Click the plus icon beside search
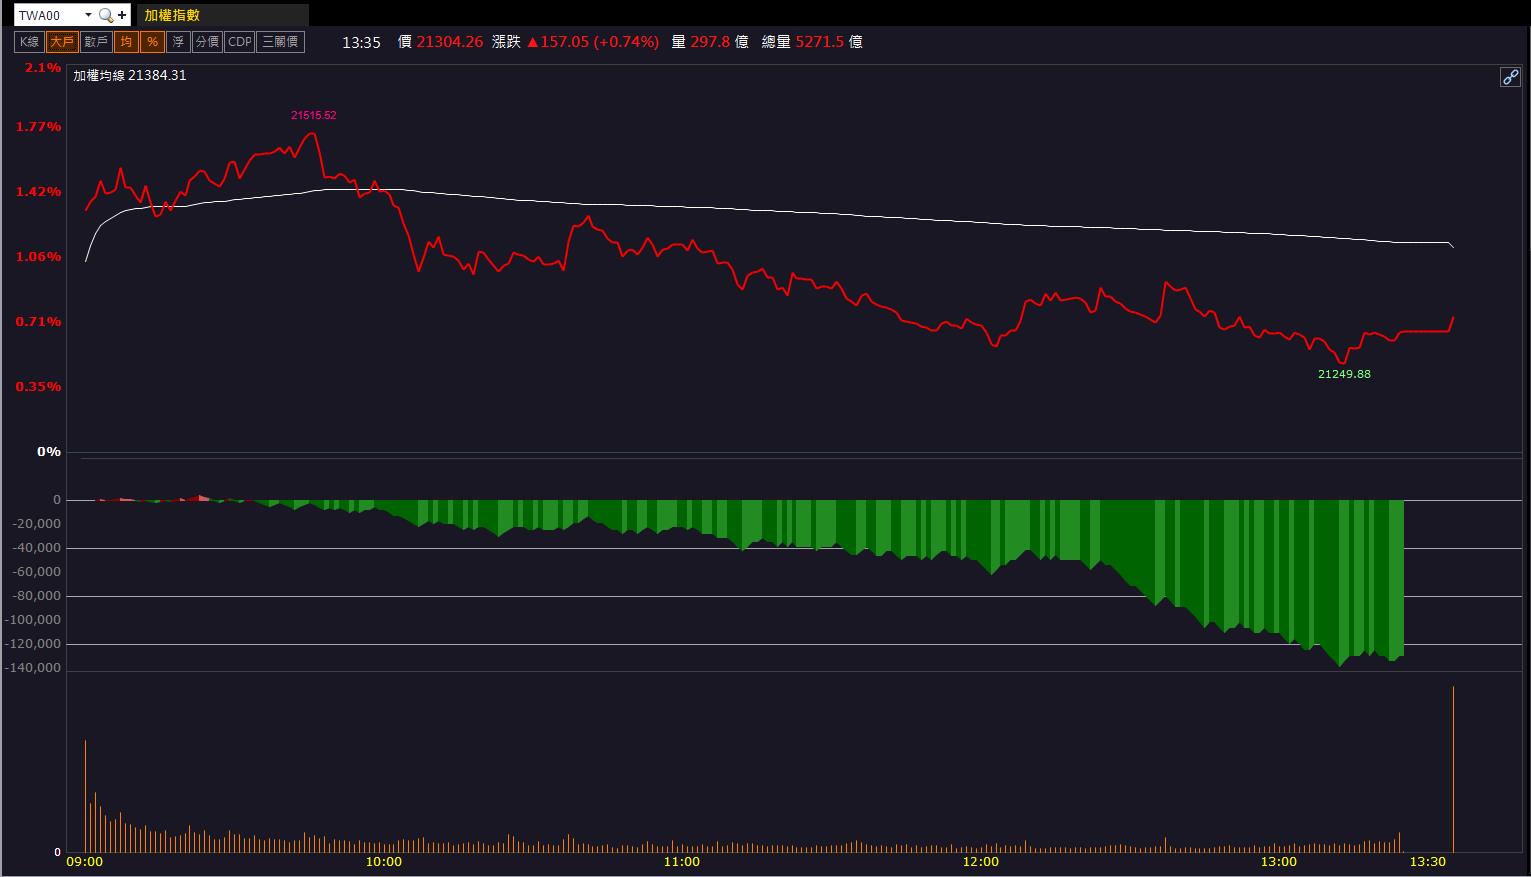 (122, 15)
